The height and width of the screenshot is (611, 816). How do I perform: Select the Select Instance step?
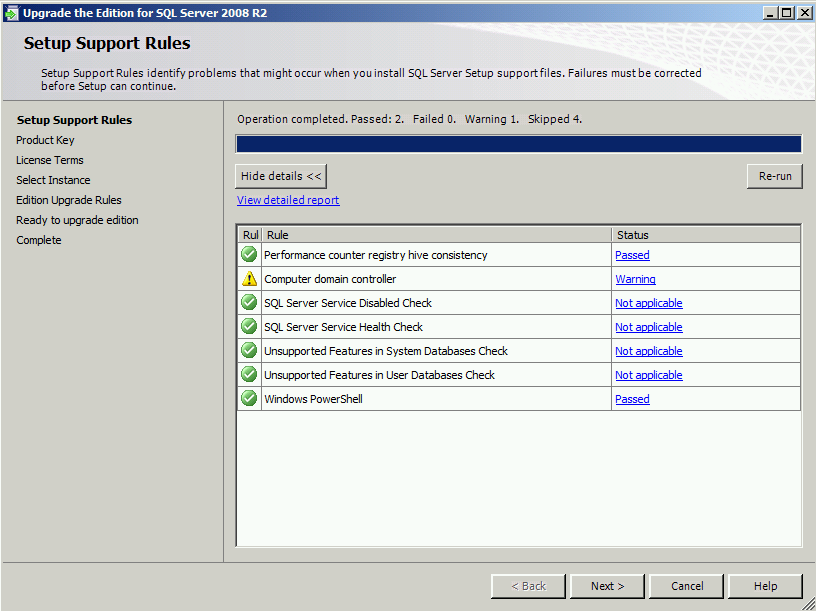(53, 180)
